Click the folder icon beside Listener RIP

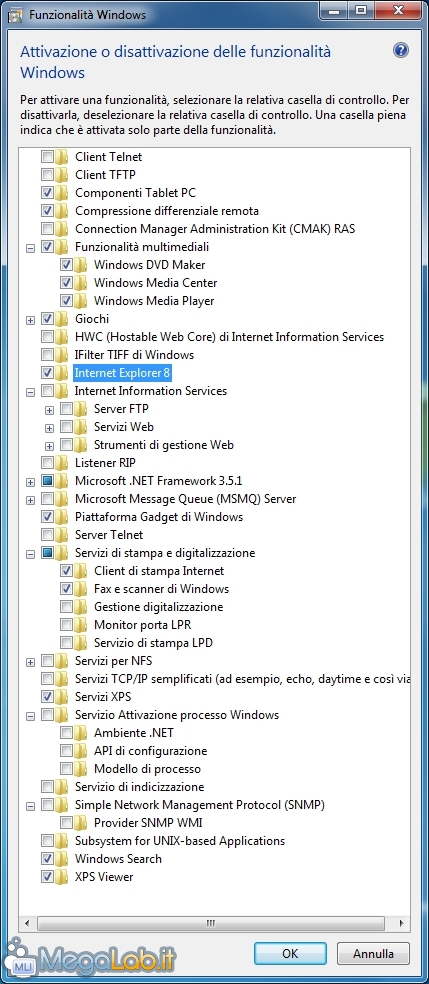tap(61, 463)
